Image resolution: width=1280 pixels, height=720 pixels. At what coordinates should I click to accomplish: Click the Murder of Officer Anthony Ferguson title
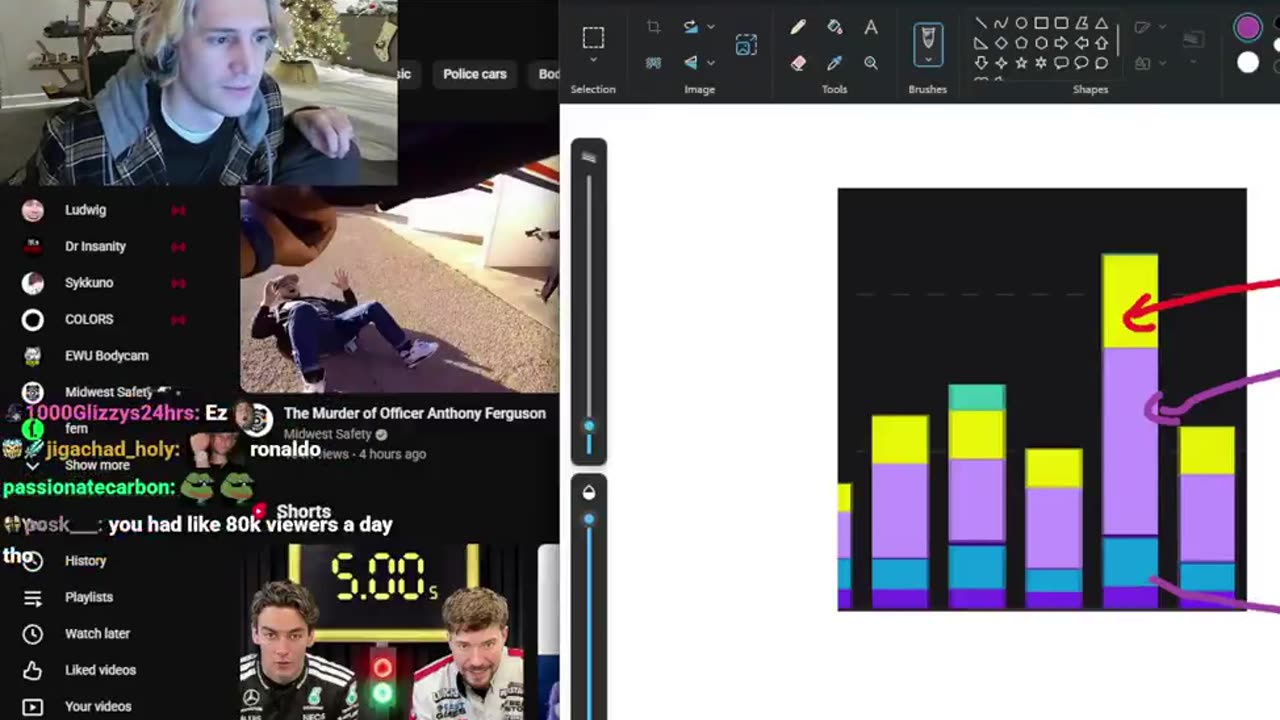click(x=414, y=413)
